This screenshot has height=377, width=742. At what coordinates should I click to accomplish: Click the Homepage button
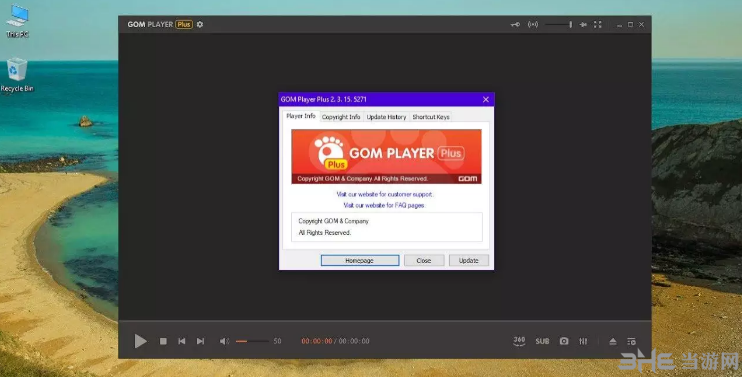[x=360, y=260]
